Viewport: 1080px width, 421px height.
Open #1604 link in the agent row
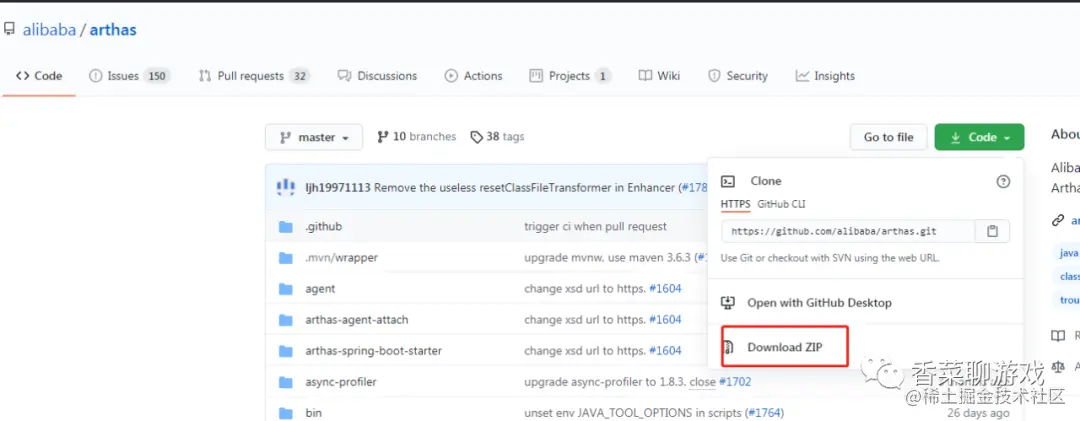point(665,289)
